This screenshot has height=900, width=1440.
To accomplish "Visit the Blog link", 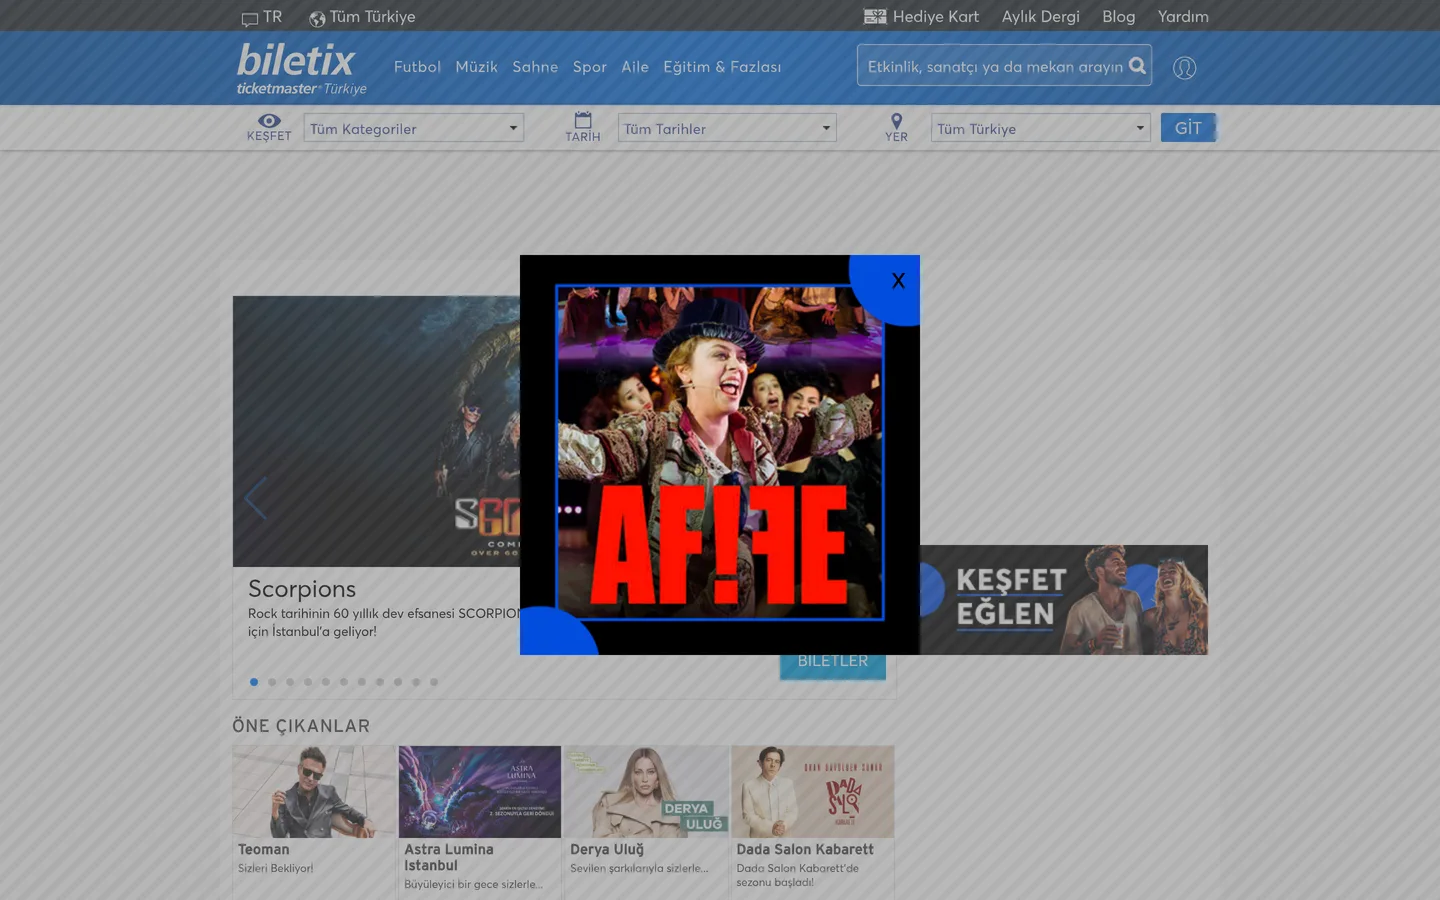I will (x=1119, y=17).
